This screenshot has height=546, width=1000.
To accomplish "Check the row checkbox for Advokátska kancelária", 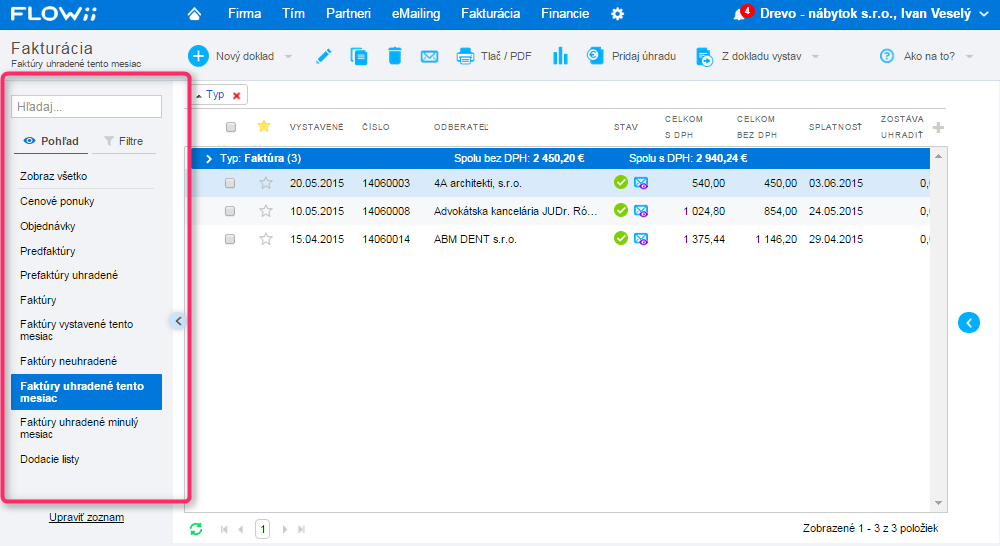I will click(x=230, y=211).
